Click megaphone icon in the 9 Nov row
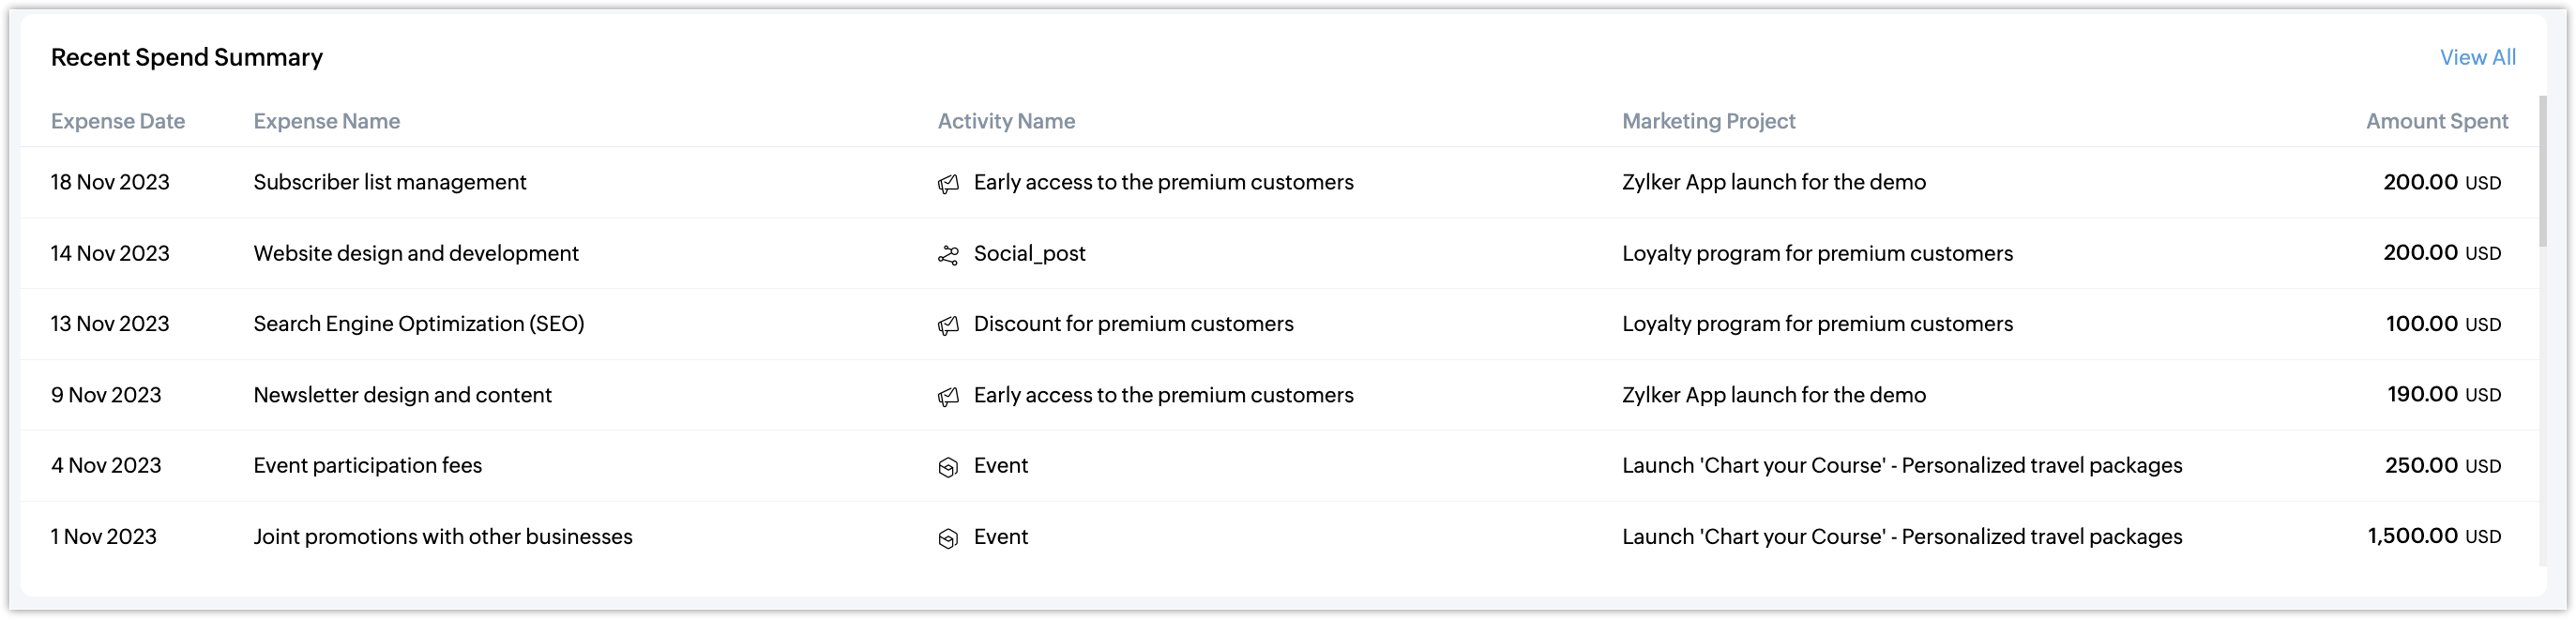Screen dimensions: 2576x619 (947, 396)
